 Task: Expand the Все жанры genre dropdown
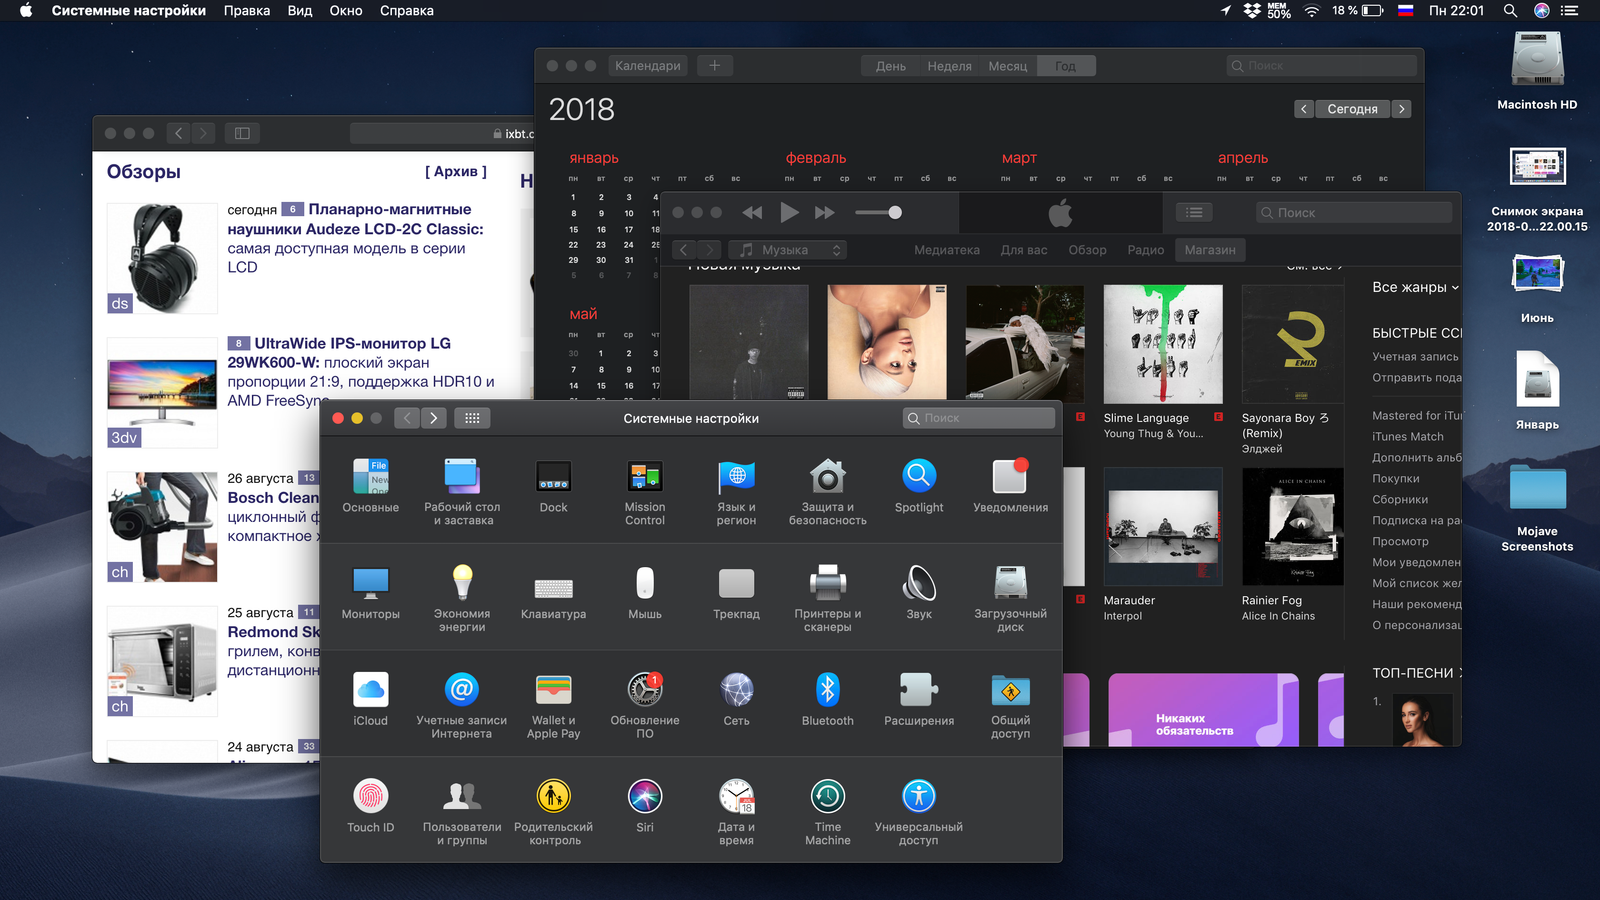tap(1415, 287)
